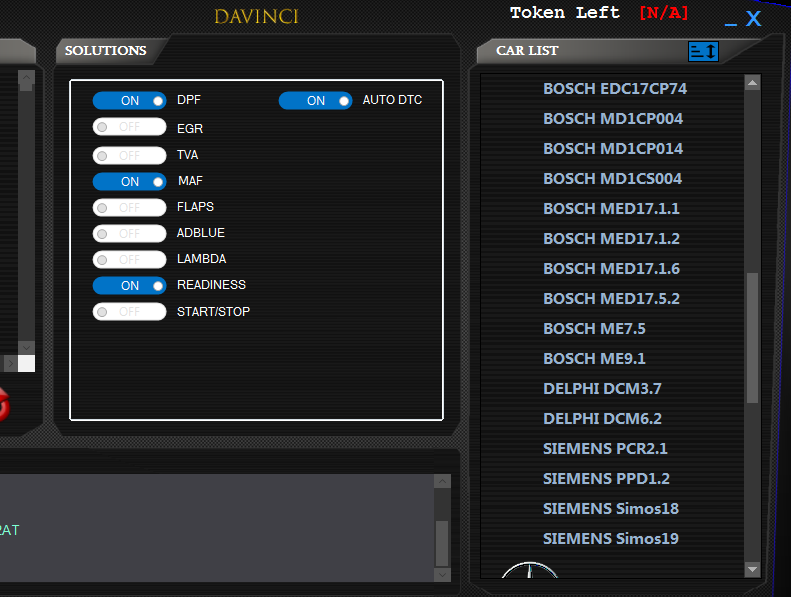This screenshot has height=597, width=791.
Task: Select BOSCH MED17.5.2 in car list
Action: point(611,299)
